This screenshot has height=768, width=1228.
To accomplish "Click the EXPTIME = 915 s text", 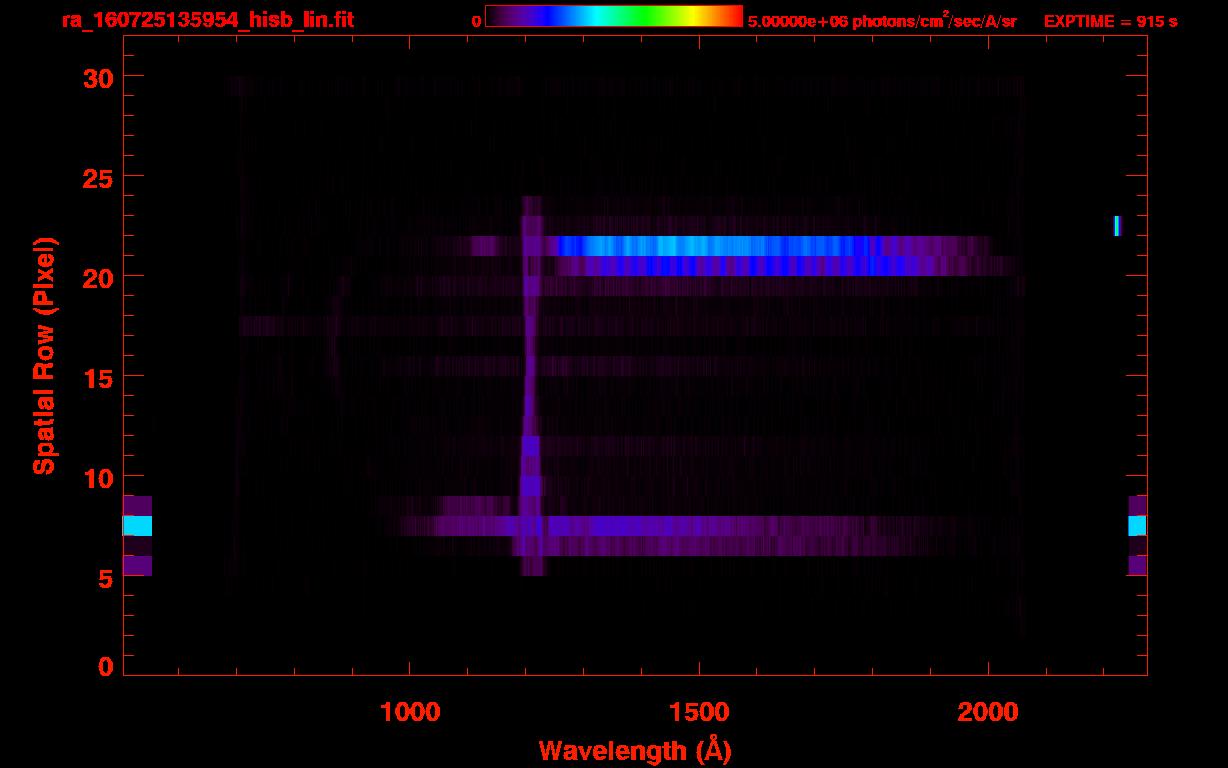I will pos(1110,21).
